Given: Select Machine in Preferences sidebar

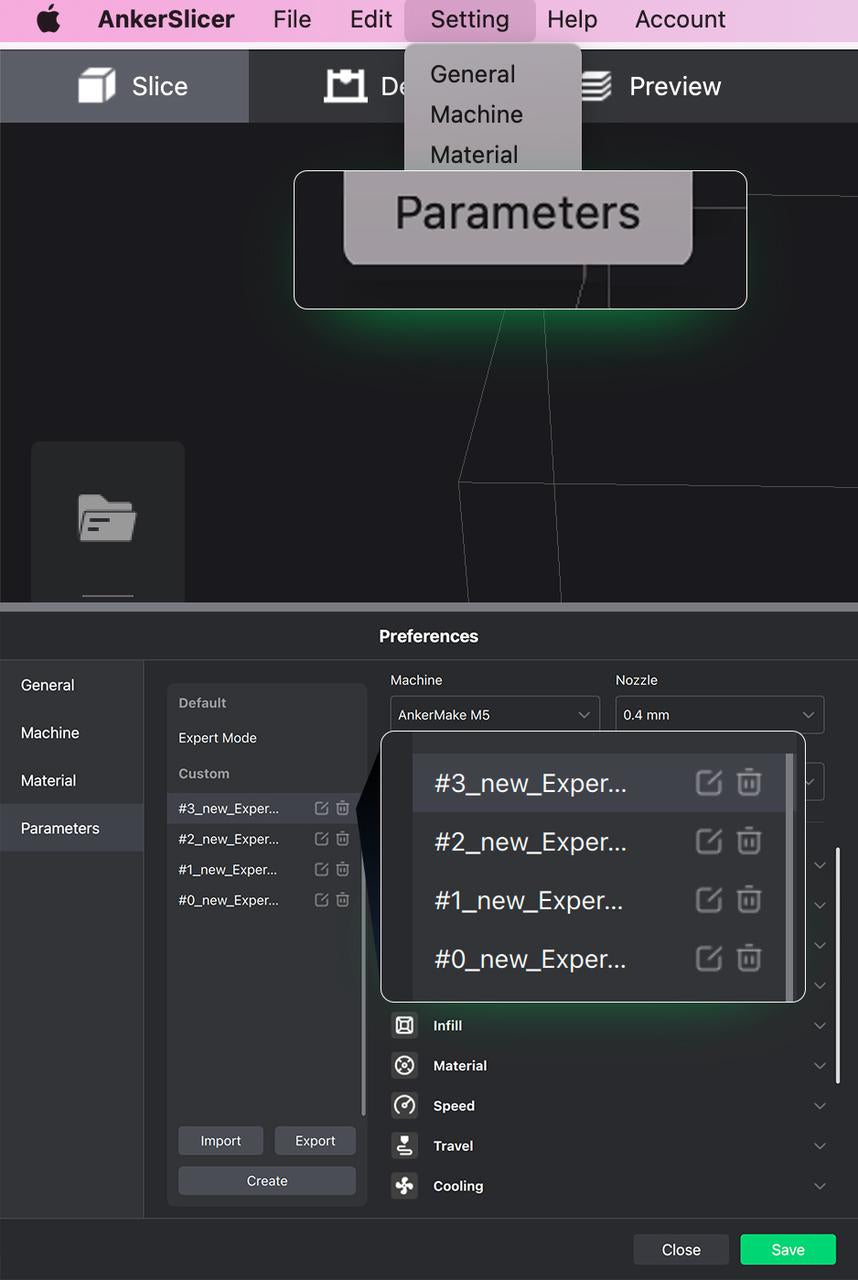Looking at the screenshot, I should [x=72, y=733].
